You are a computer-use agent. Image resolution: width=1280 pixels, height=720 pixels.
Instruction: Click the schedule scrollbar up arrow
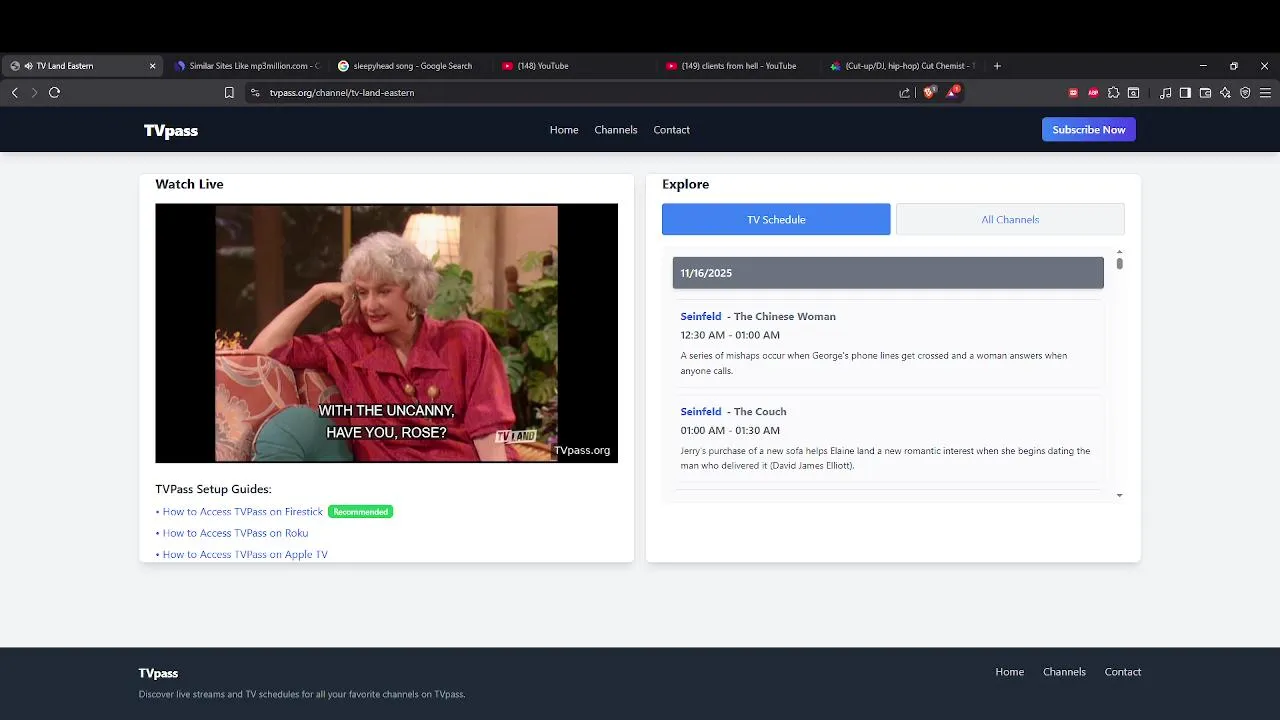pyautogui.click(x=1119, y=252)
